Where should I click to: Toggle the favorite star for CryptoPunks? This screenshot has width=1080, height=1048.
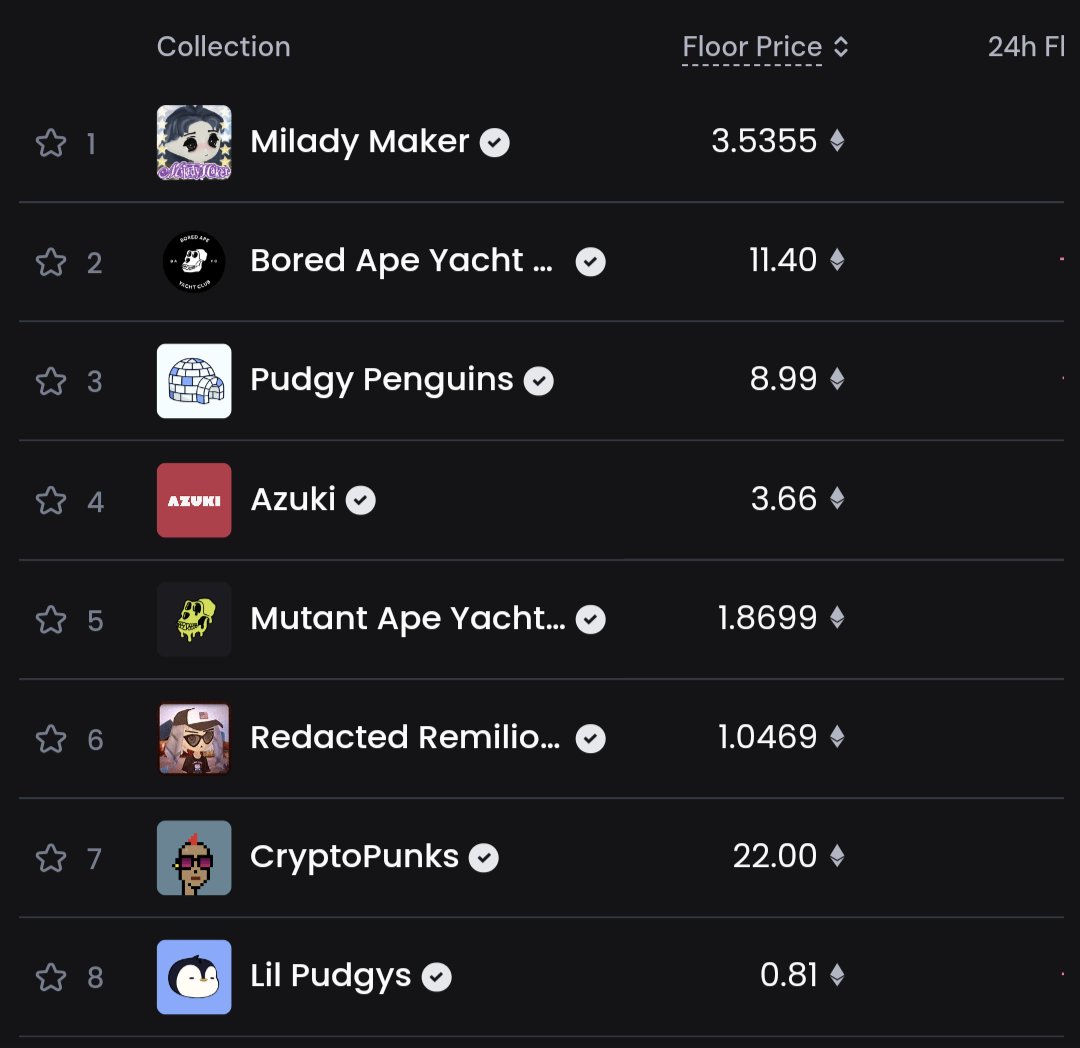point(51,858)
